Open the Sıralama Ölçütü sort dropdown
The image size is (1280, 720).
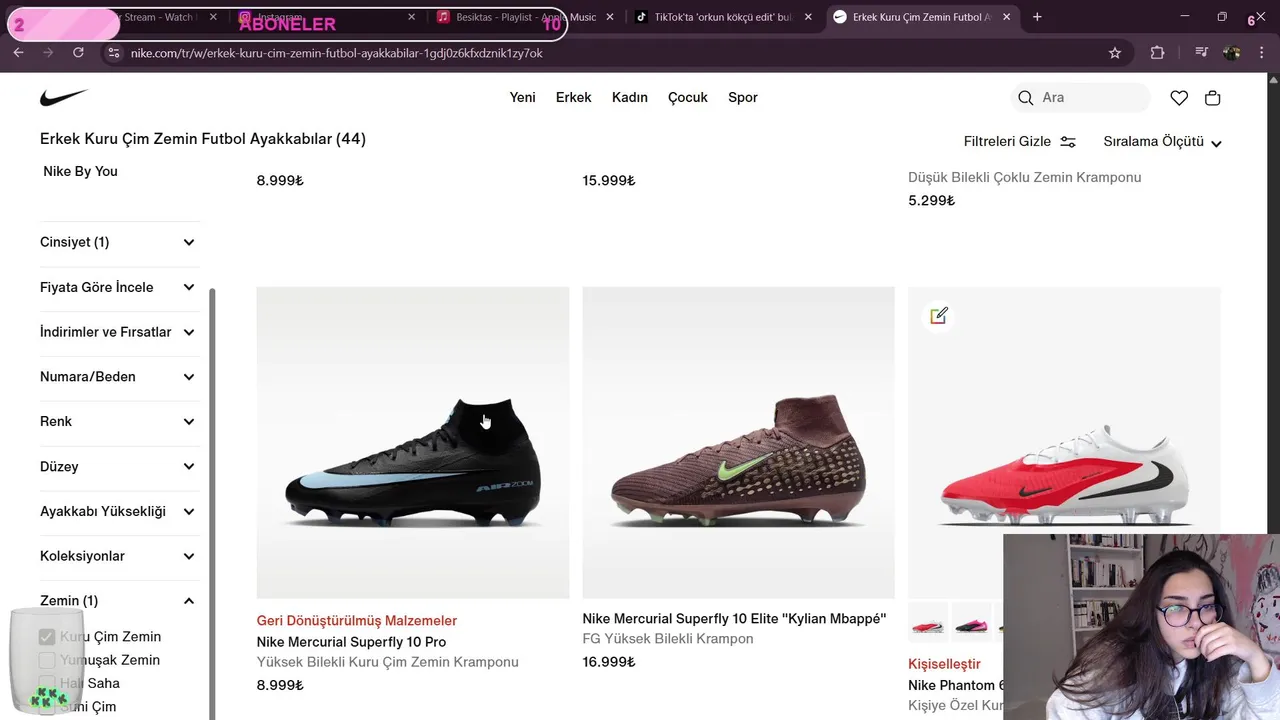pyautogui.click(x=1162, y=142)
